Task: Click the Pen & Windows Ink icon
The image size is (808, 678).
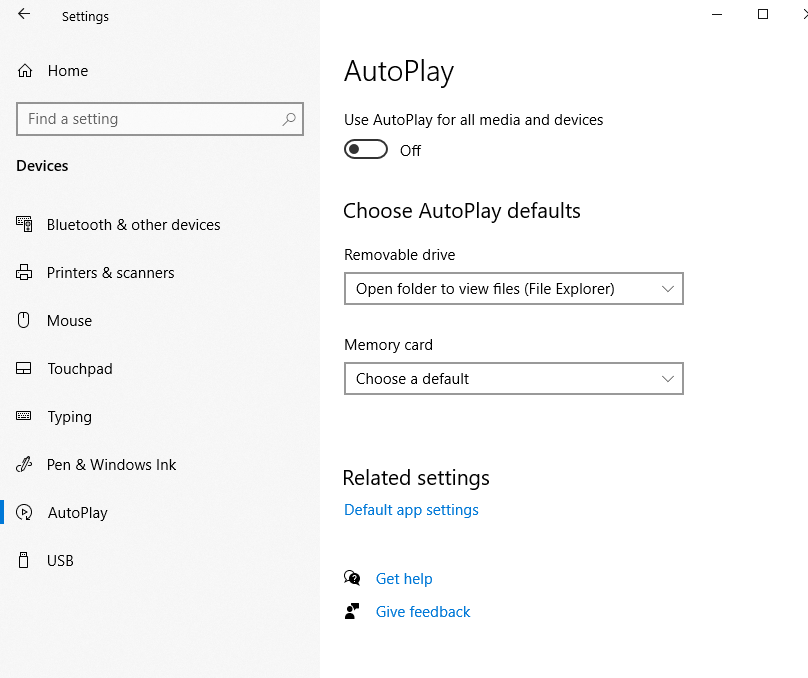Action: (x=24, y=464)
